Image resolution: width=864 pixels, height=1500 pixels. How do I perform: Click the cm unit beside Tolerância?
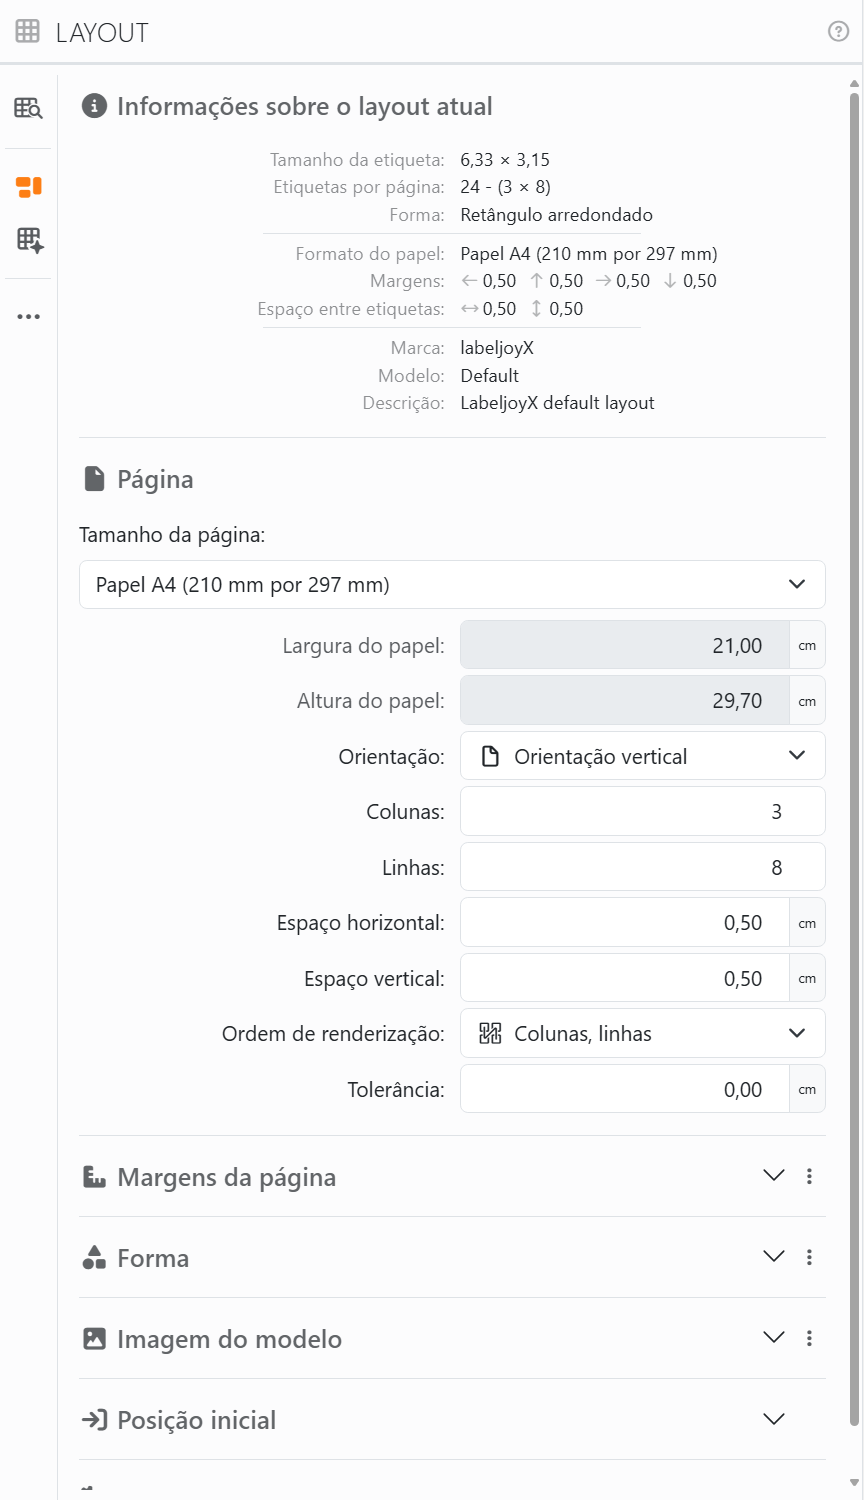tap(807, 1090)
